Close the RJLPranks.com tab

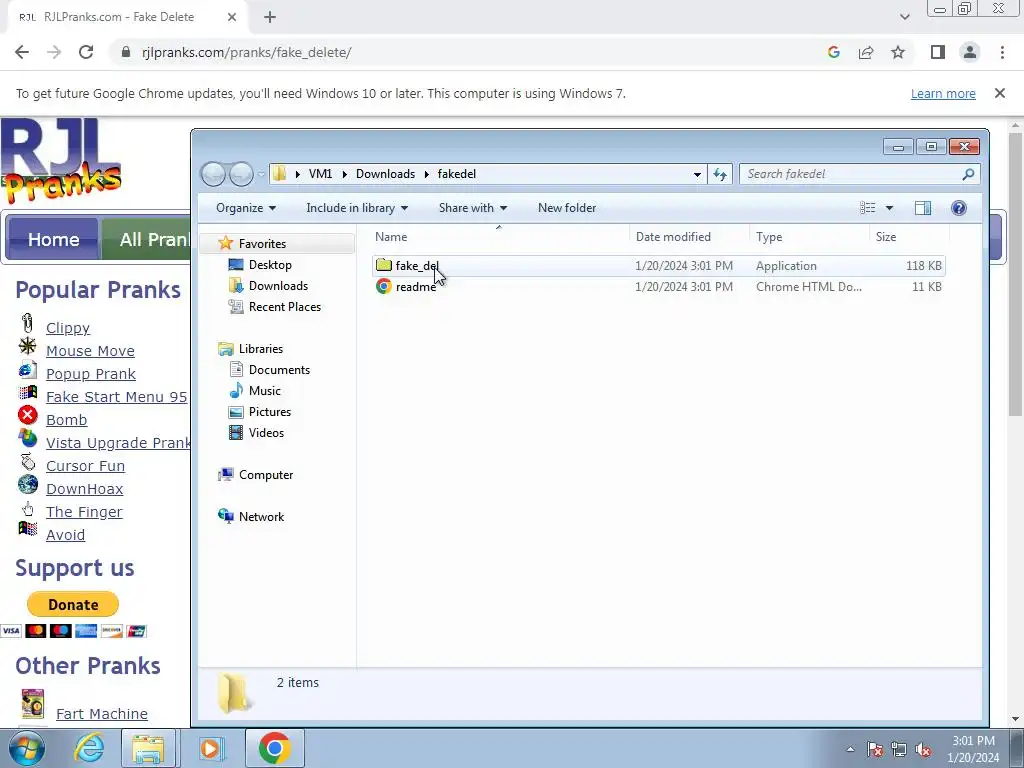[232, 17]
